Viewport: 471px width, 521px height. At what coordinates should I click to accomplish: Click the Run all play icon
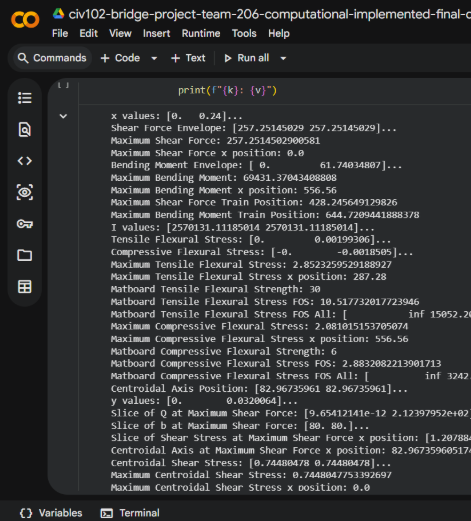[228, 58]
